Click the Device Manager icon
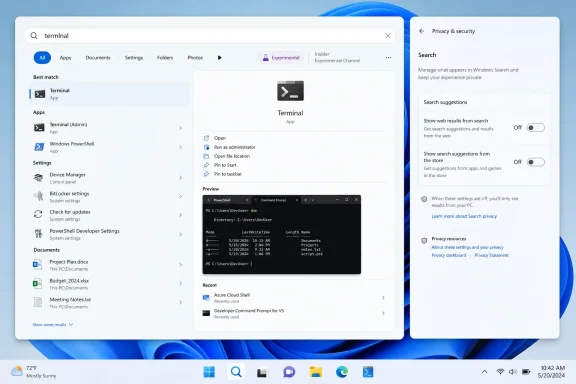Screen dimensions: 576x384 (x=38, y=178)
